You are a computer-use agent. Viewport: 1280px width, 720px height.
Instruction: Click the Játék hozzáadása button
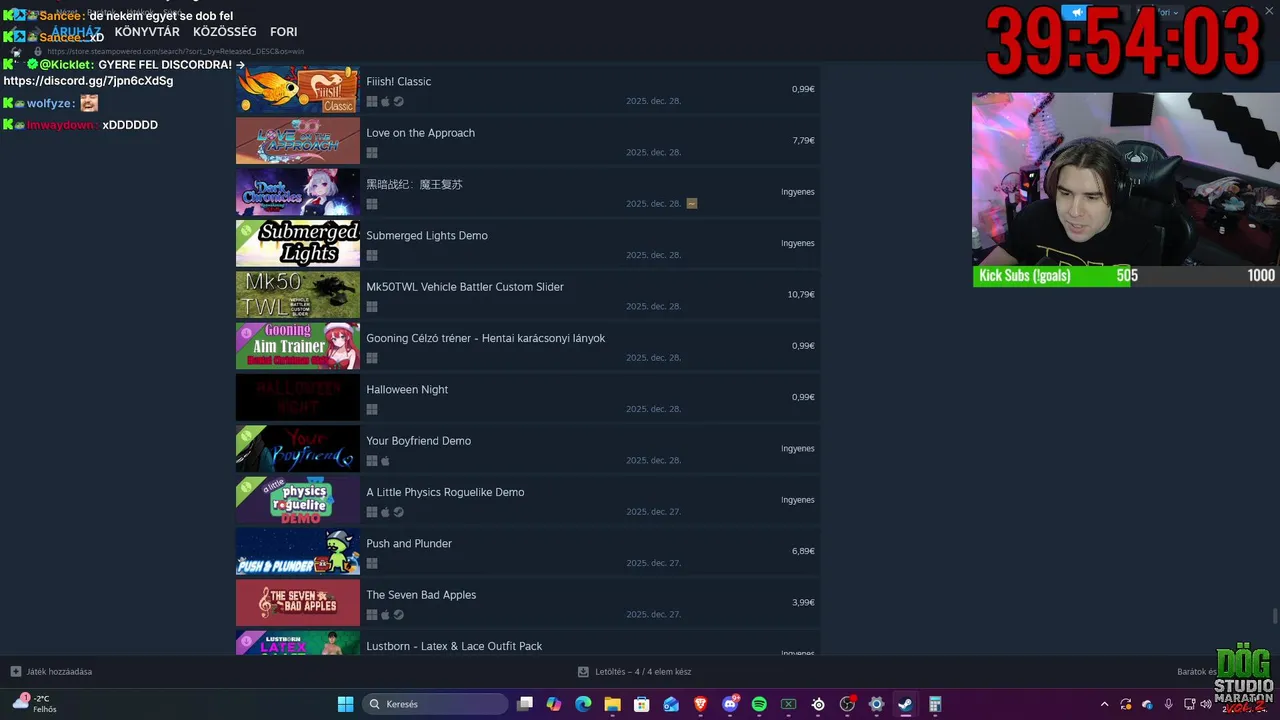tap(51, 671)
